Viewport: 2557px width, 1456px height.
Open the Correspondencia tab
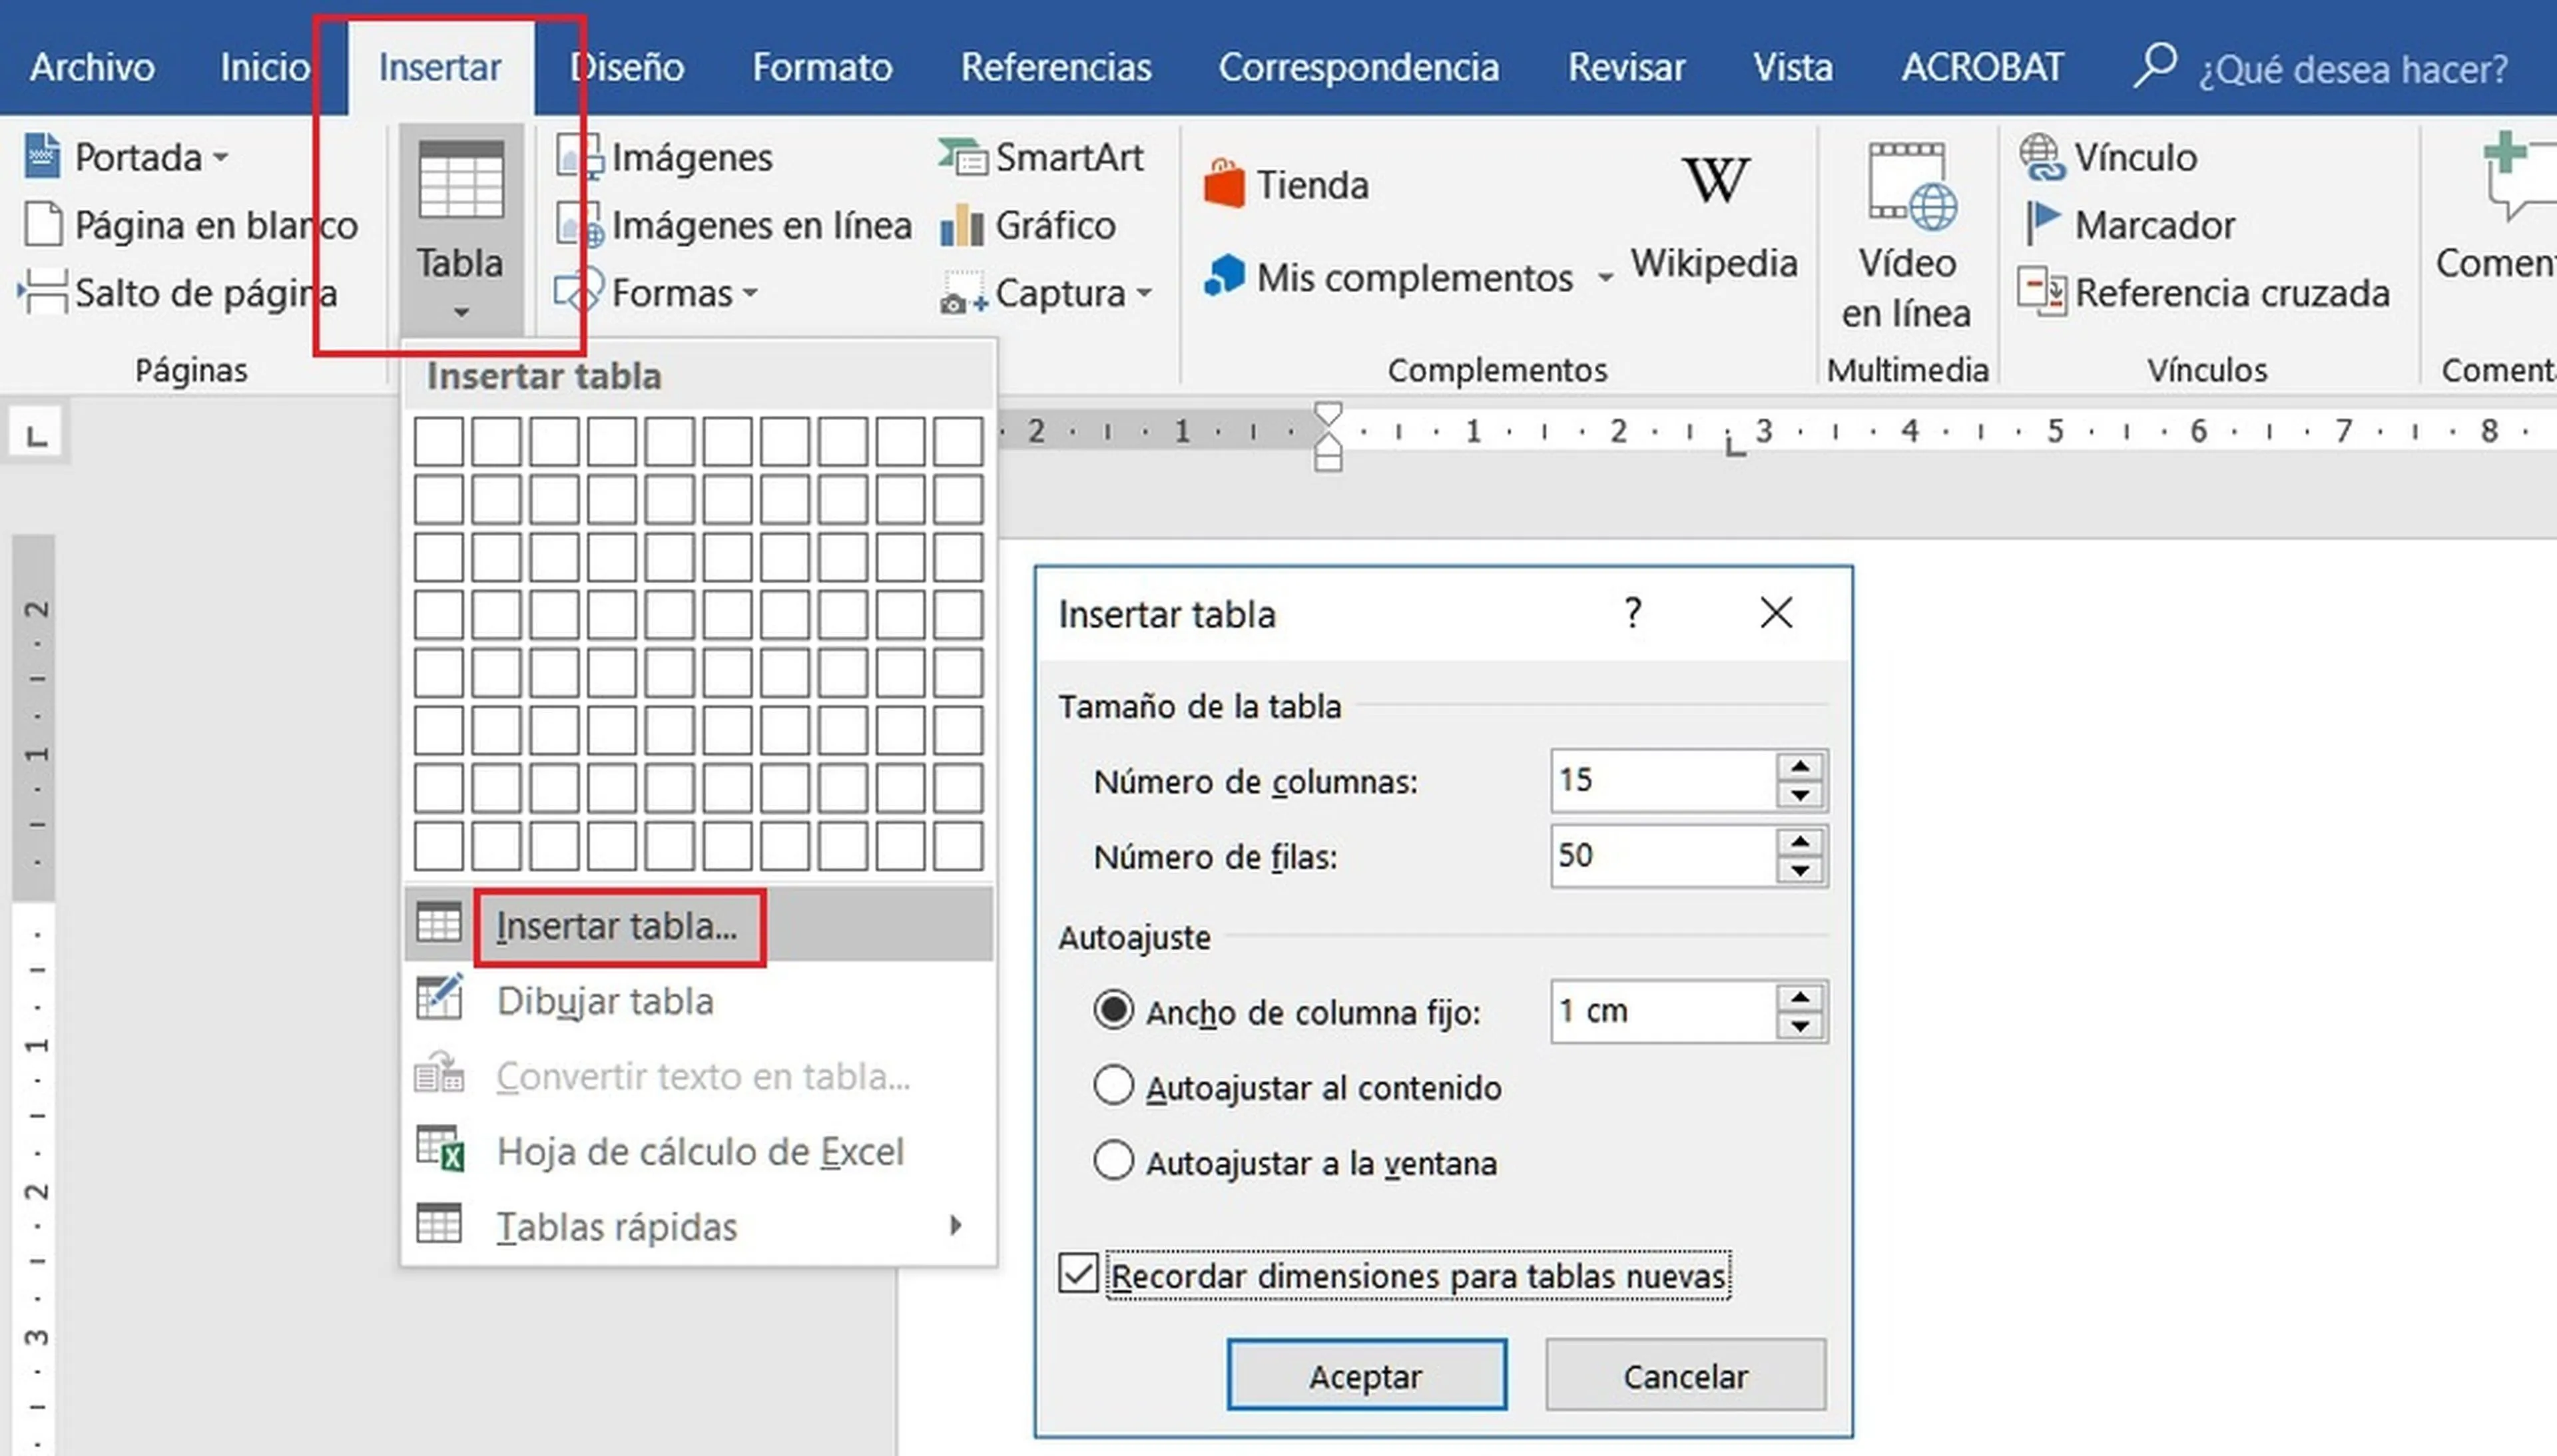(1358, 67)
